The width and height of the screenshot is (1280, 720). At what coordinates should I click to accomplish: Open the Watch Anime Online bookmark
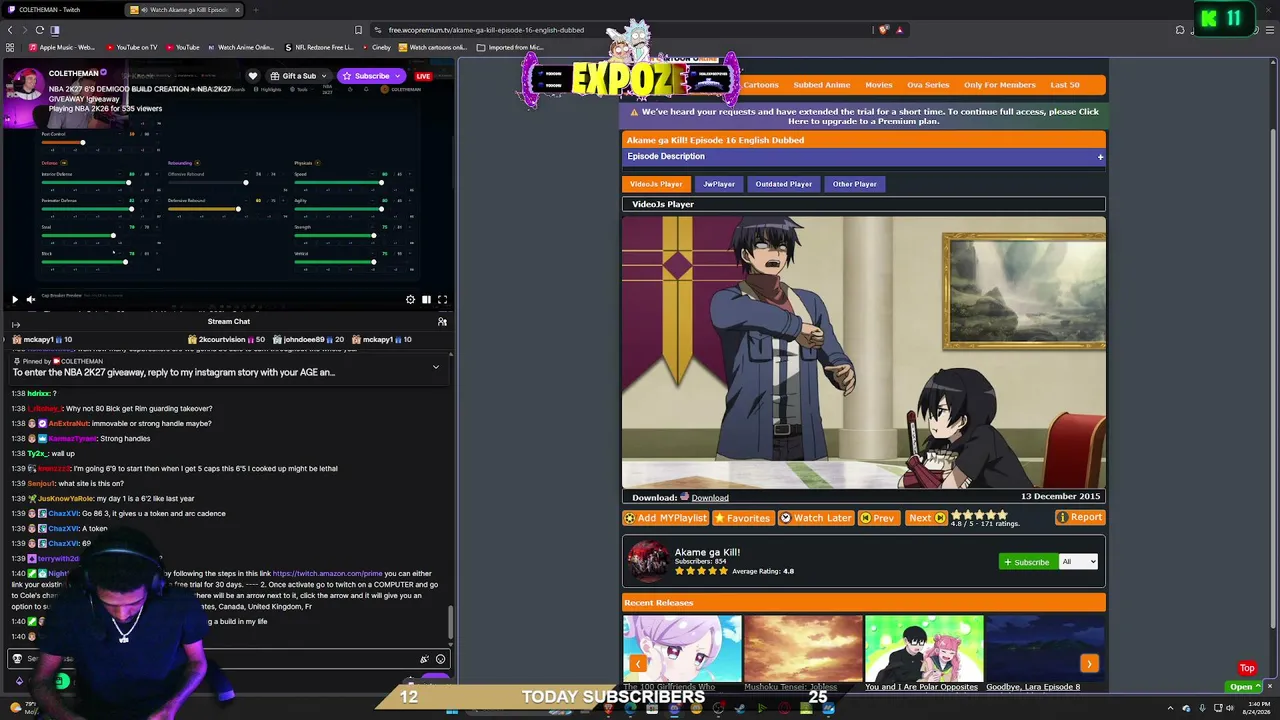point(240,47)
